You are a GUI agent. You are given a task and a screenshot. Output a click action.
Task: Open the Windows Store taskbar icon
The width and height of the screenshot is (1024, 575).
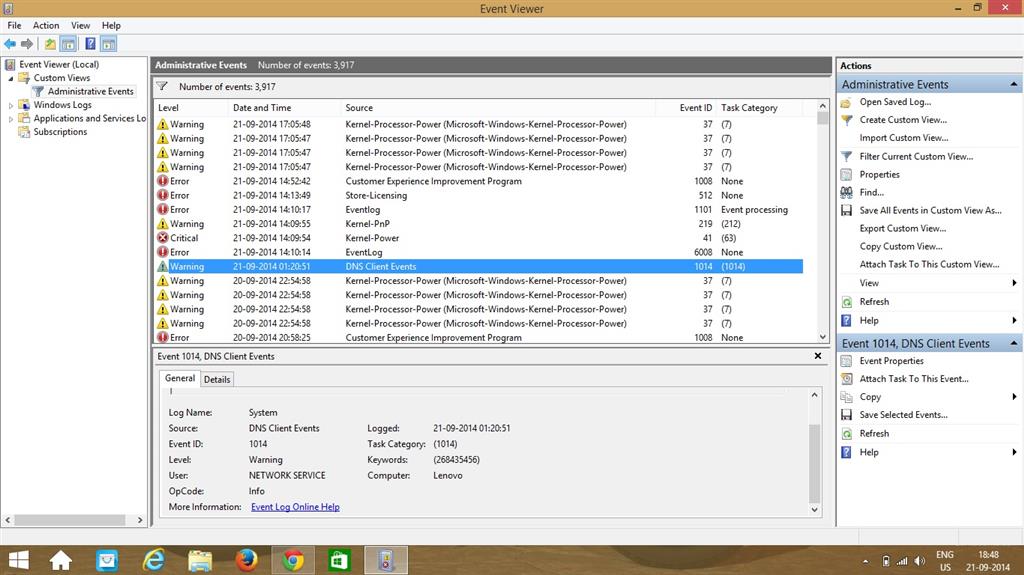[x=339, y=560]
